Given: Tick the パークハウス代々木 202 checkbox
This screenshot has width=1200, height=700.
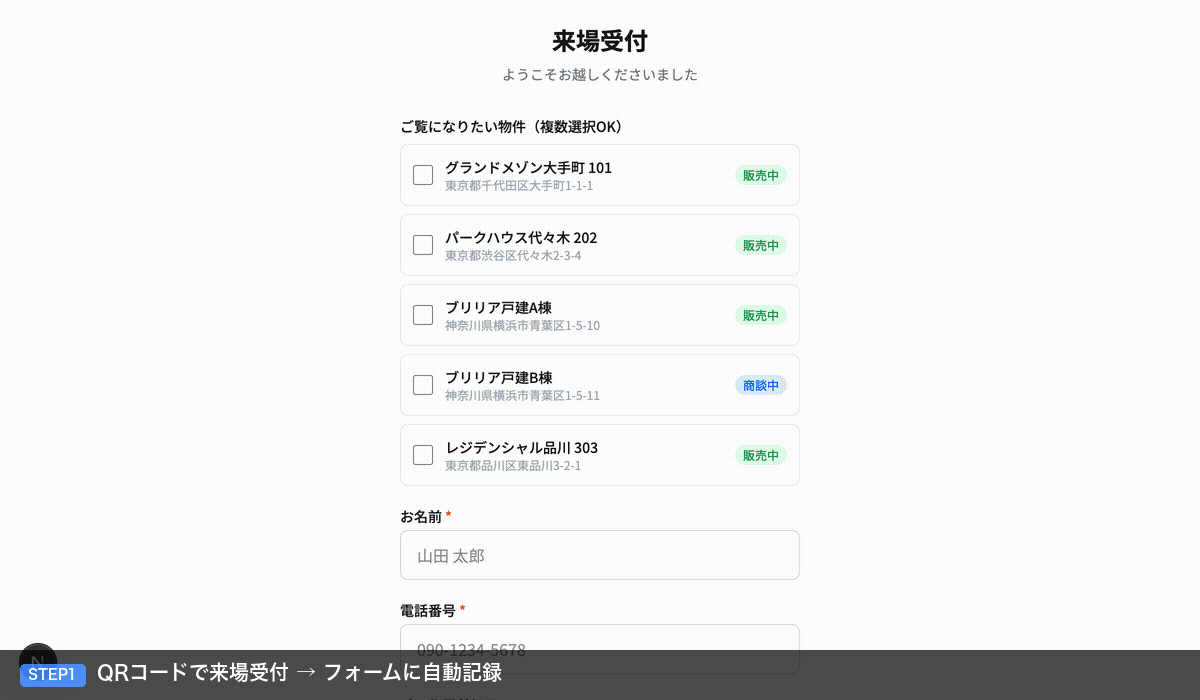Looking at the screenshot, I should coord(423,245).
